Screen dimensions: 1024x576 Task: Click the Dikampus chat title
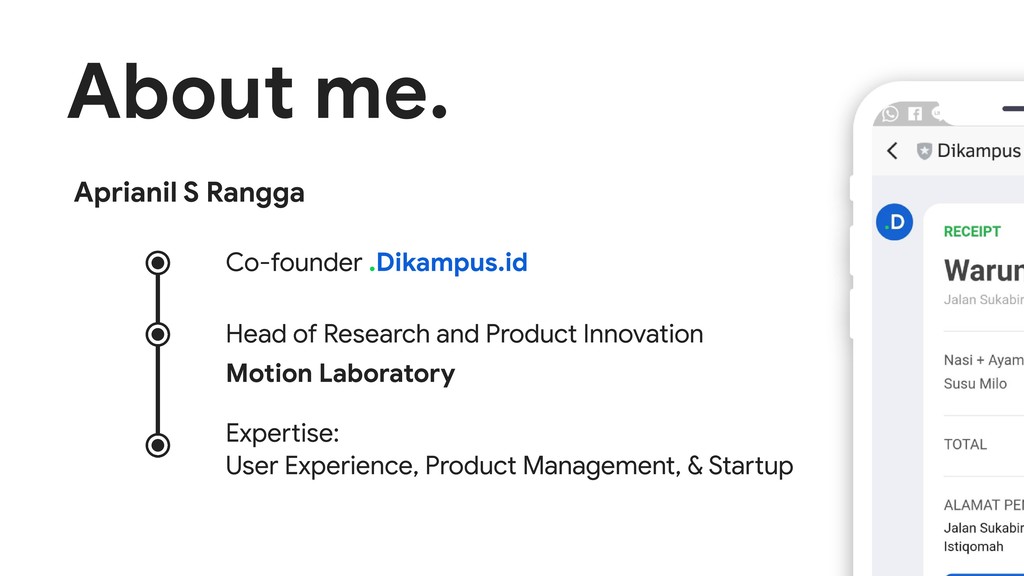(x=980, y=151)
